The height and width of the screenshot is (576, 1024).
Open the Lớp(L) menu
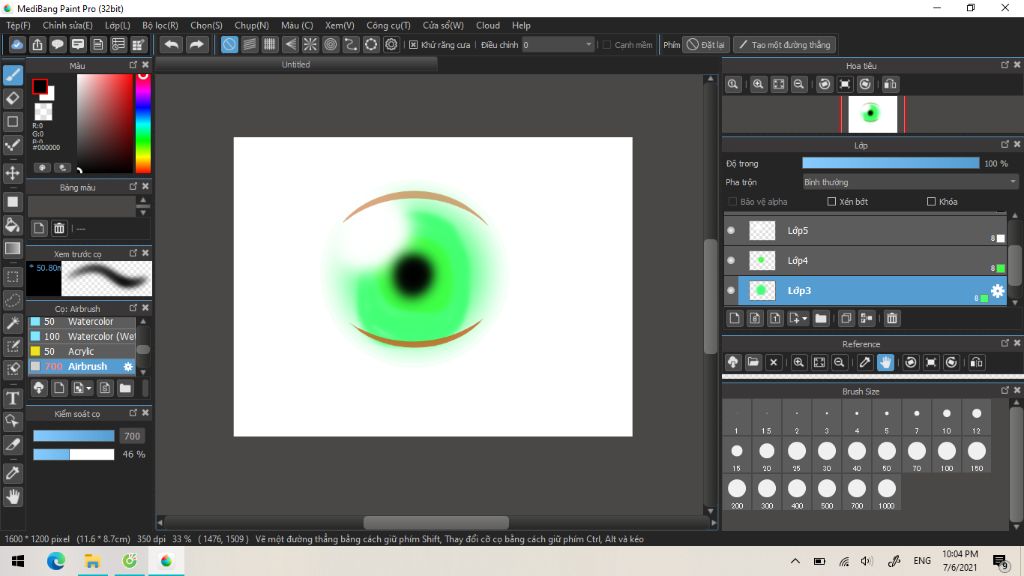pos(118,25)
